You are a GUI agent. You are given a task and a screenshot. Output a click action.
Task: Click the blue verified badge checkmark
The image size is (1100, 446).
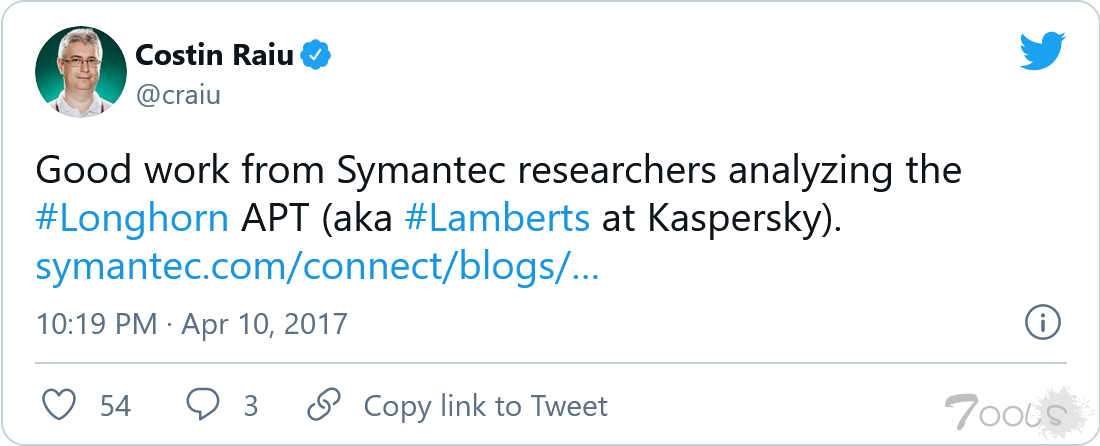317,55
